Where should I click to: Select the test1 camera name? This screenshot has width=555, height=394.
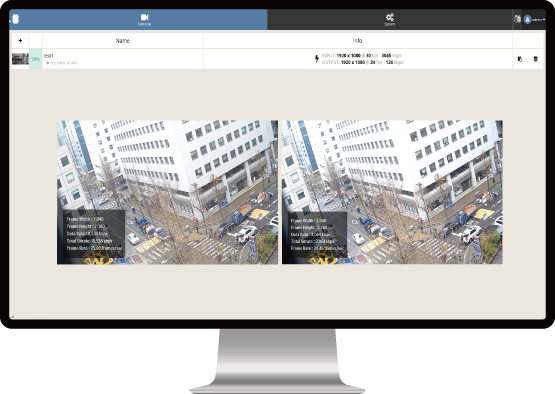pyautogui.click(x=48, y=56)
